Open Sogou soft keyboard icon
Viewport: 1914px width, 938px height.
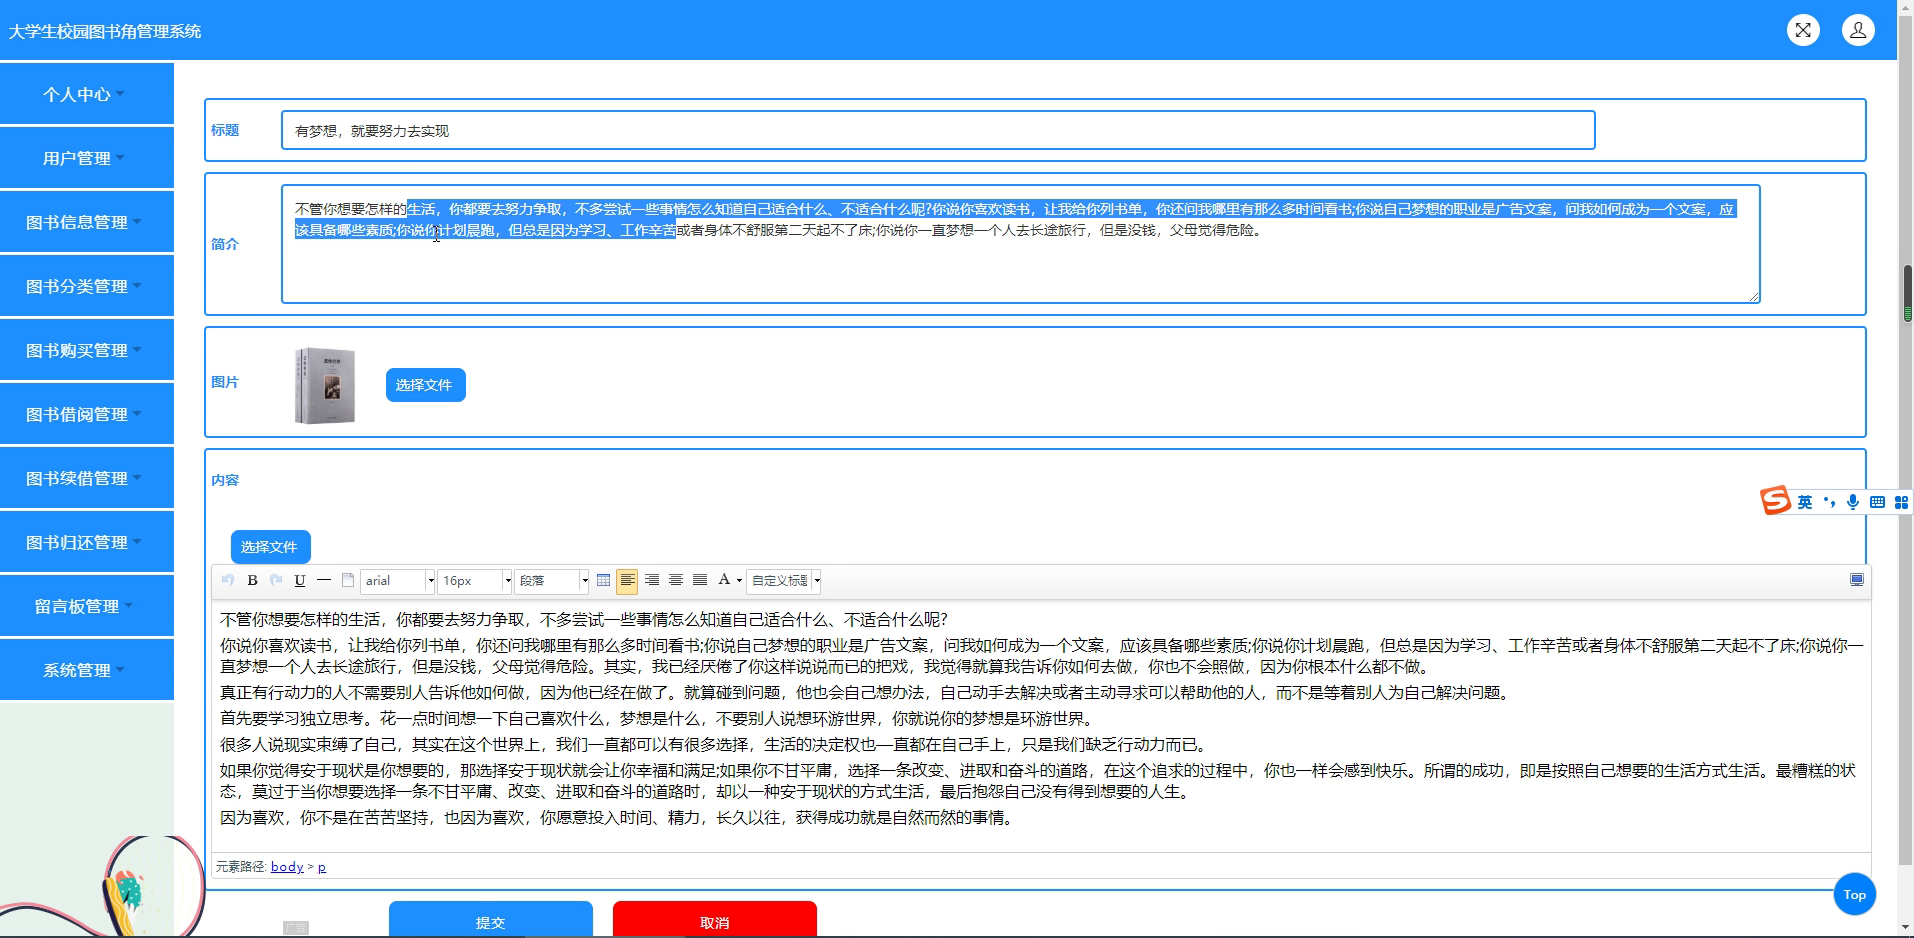coord(1877,502)
